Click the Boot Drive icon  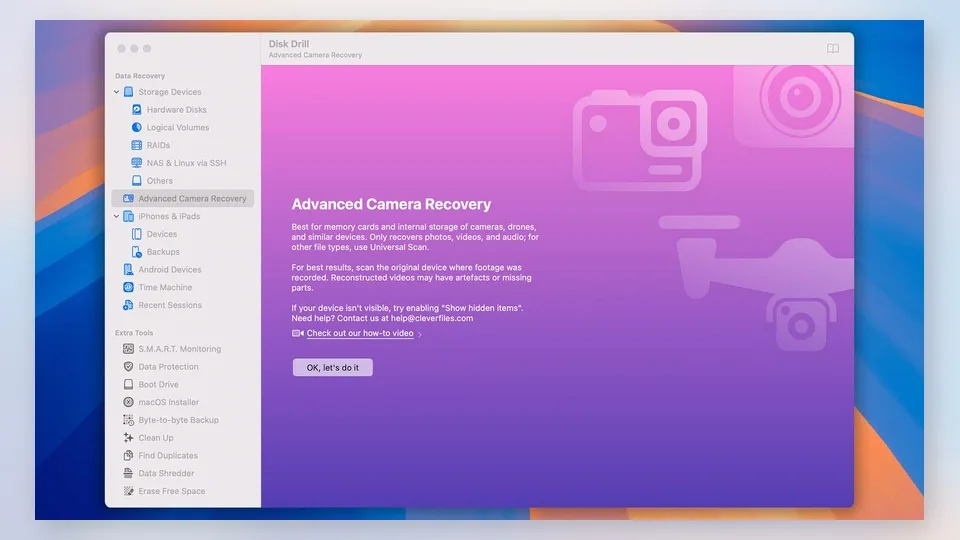coord(129,384)
